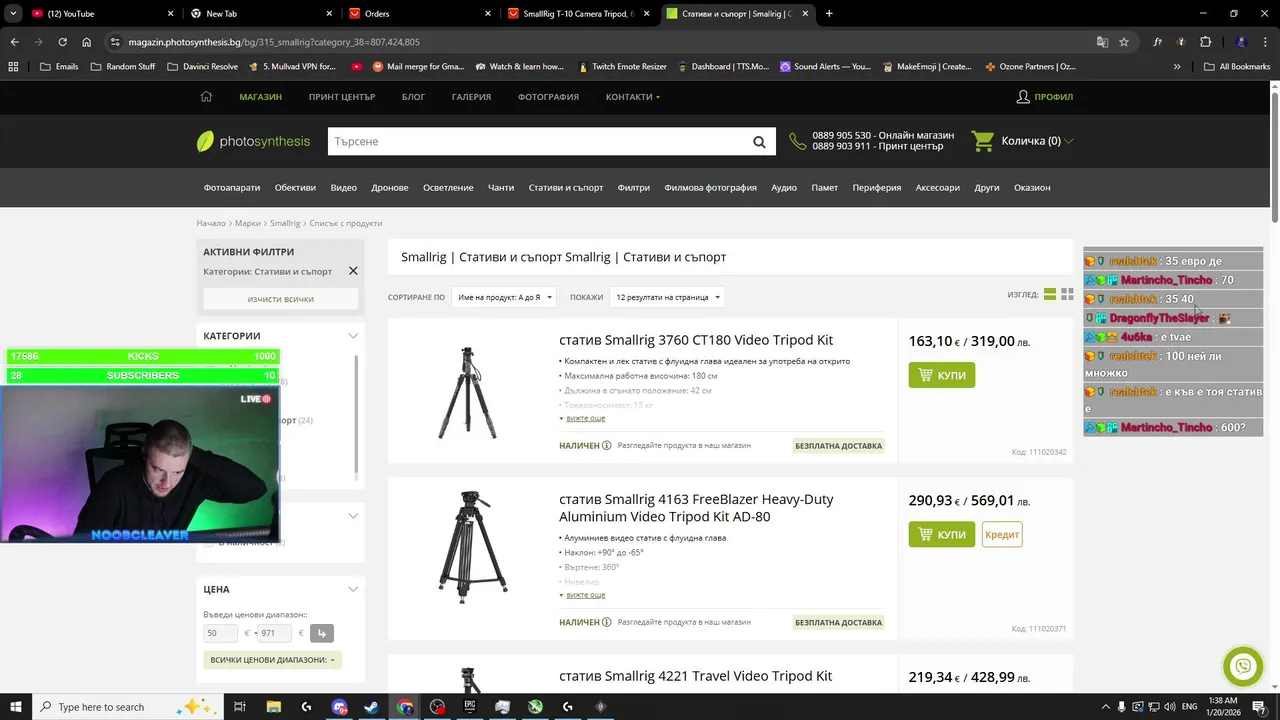
Task: Open the Дронове category menu
Action: (x=390, y=188)
